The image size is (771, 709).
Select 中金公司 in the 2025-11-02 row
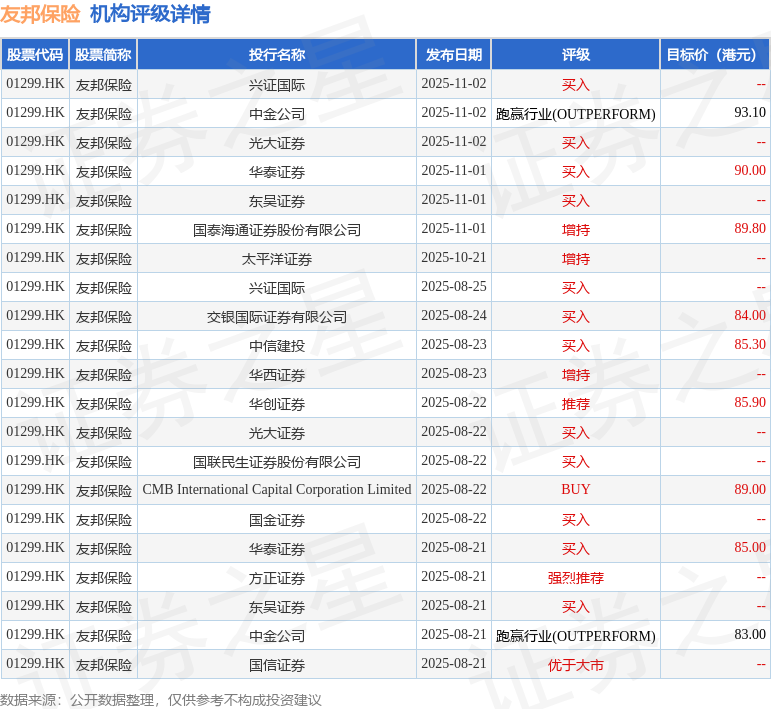point(277,114)
